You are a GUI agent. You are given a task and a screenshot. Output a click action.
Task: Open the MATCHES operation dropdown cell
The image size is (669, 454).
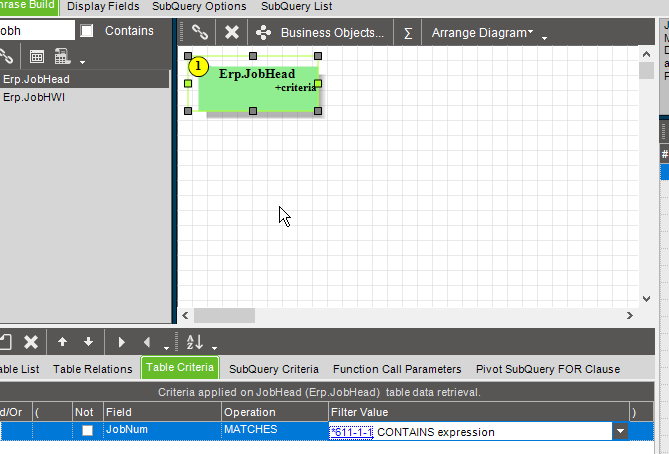tap(273, 431)
